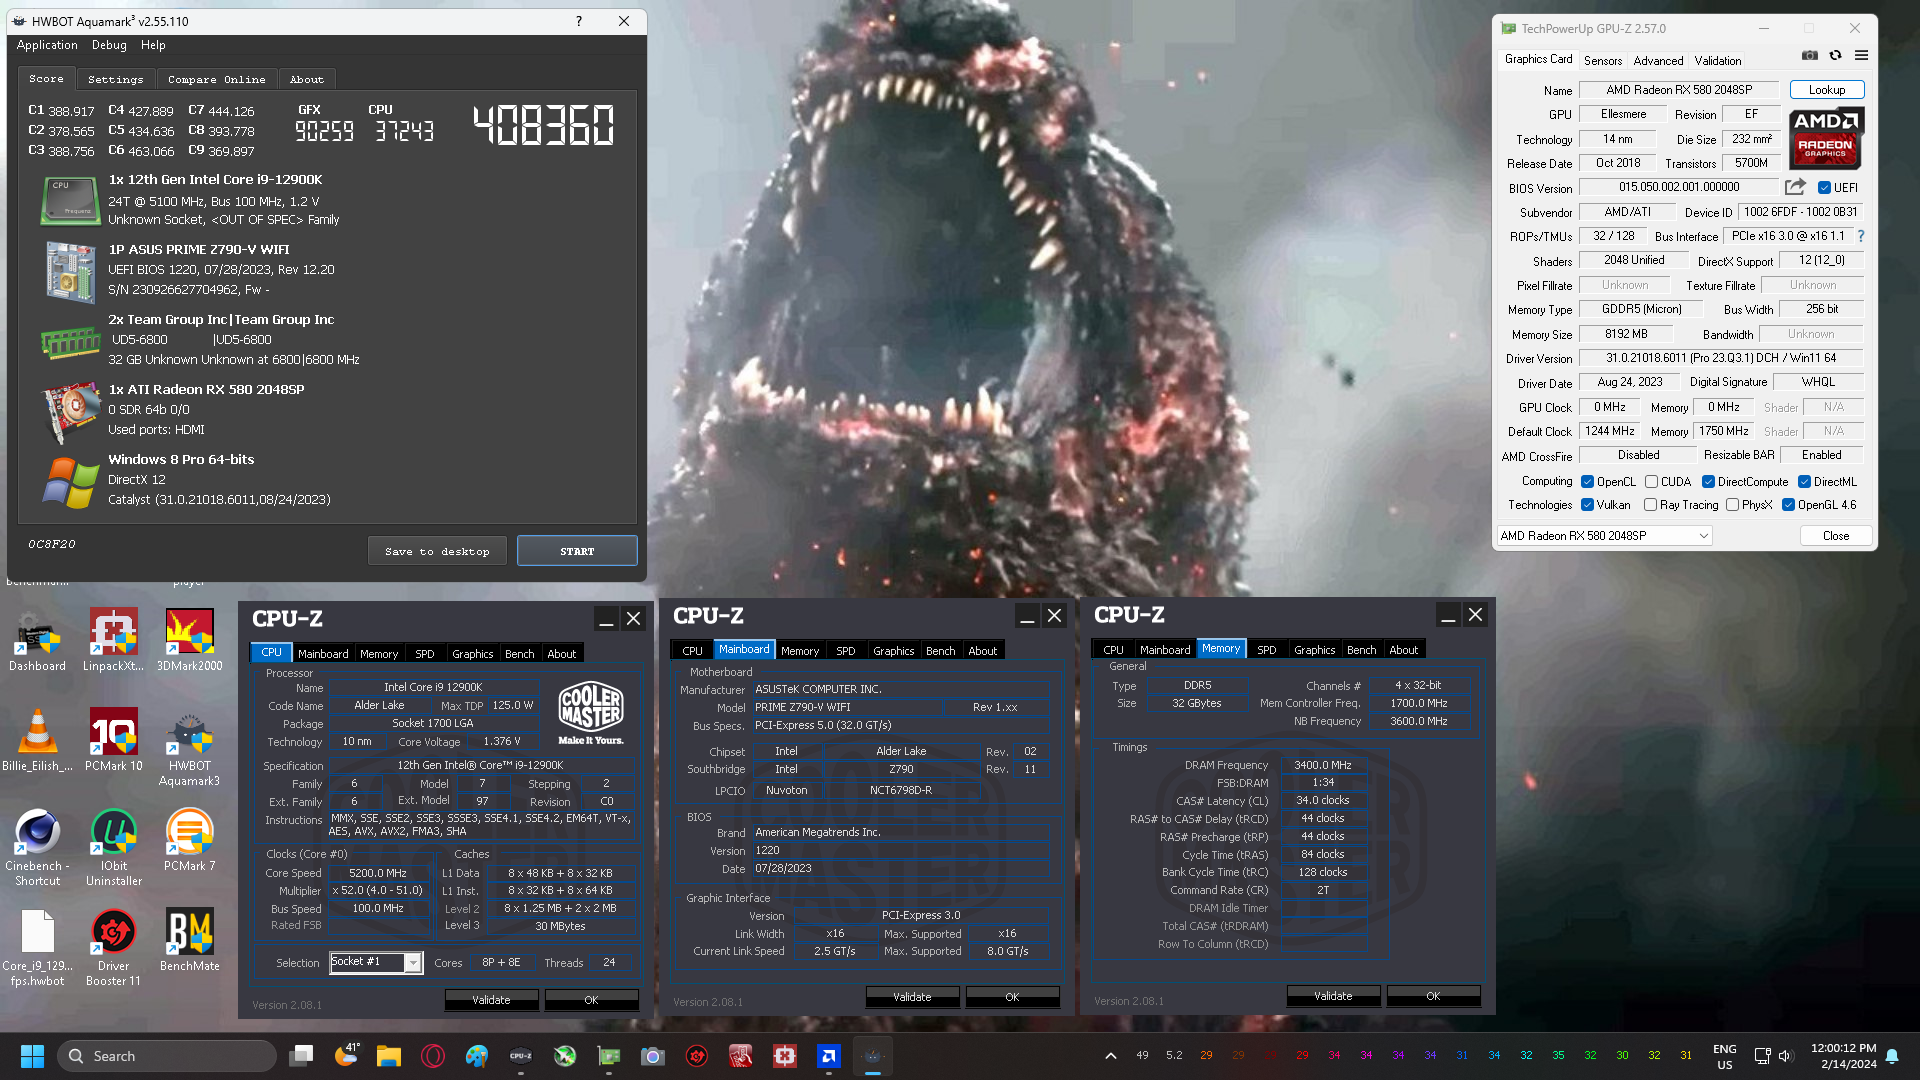
Task: Open the Debug menu in Aquamark
Action: click(109, 45)
